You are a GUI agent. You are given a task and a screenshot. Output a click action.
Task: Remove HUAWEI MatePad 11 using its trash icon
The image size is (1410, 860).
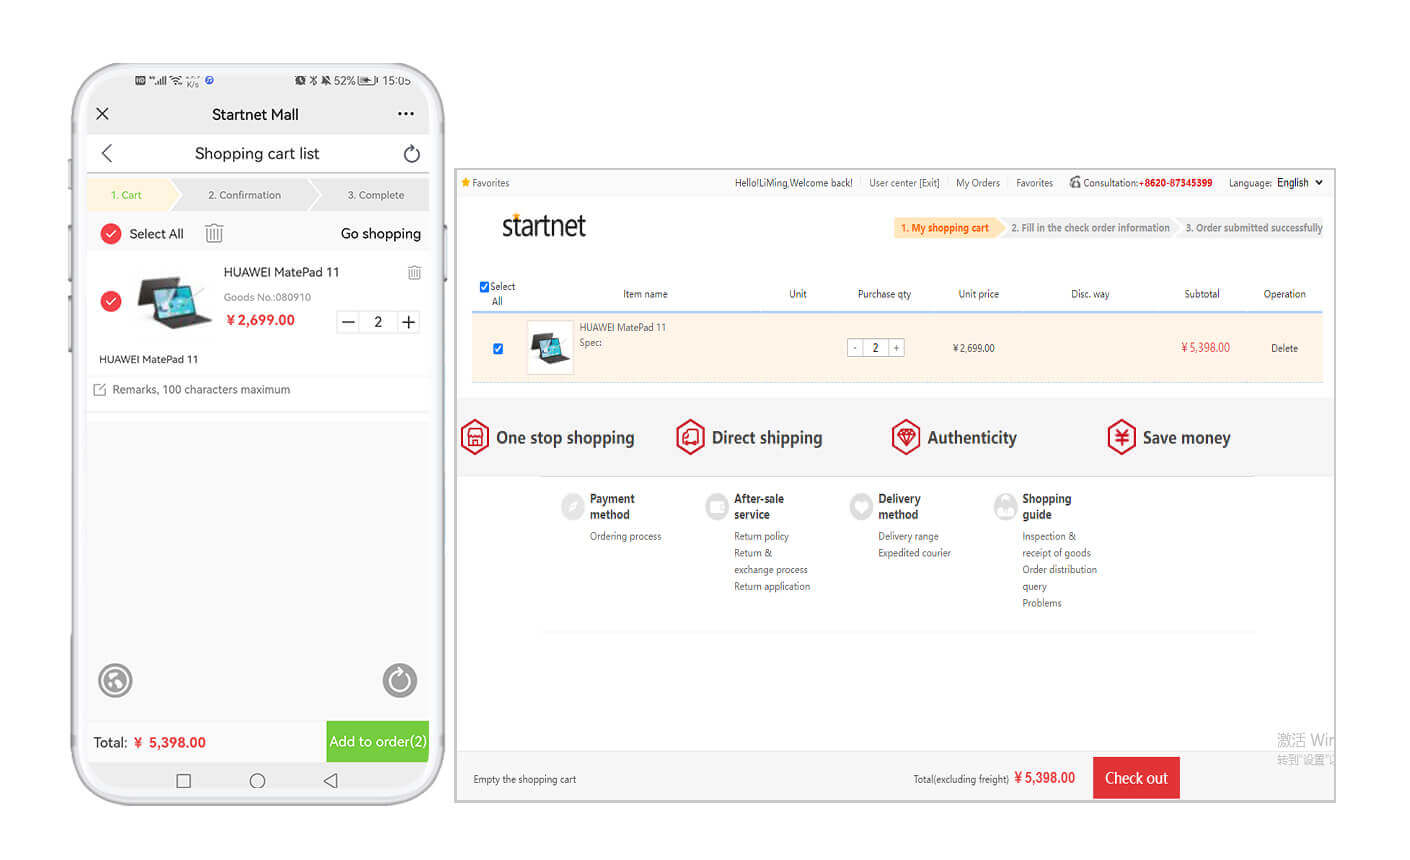click(414, 272)
